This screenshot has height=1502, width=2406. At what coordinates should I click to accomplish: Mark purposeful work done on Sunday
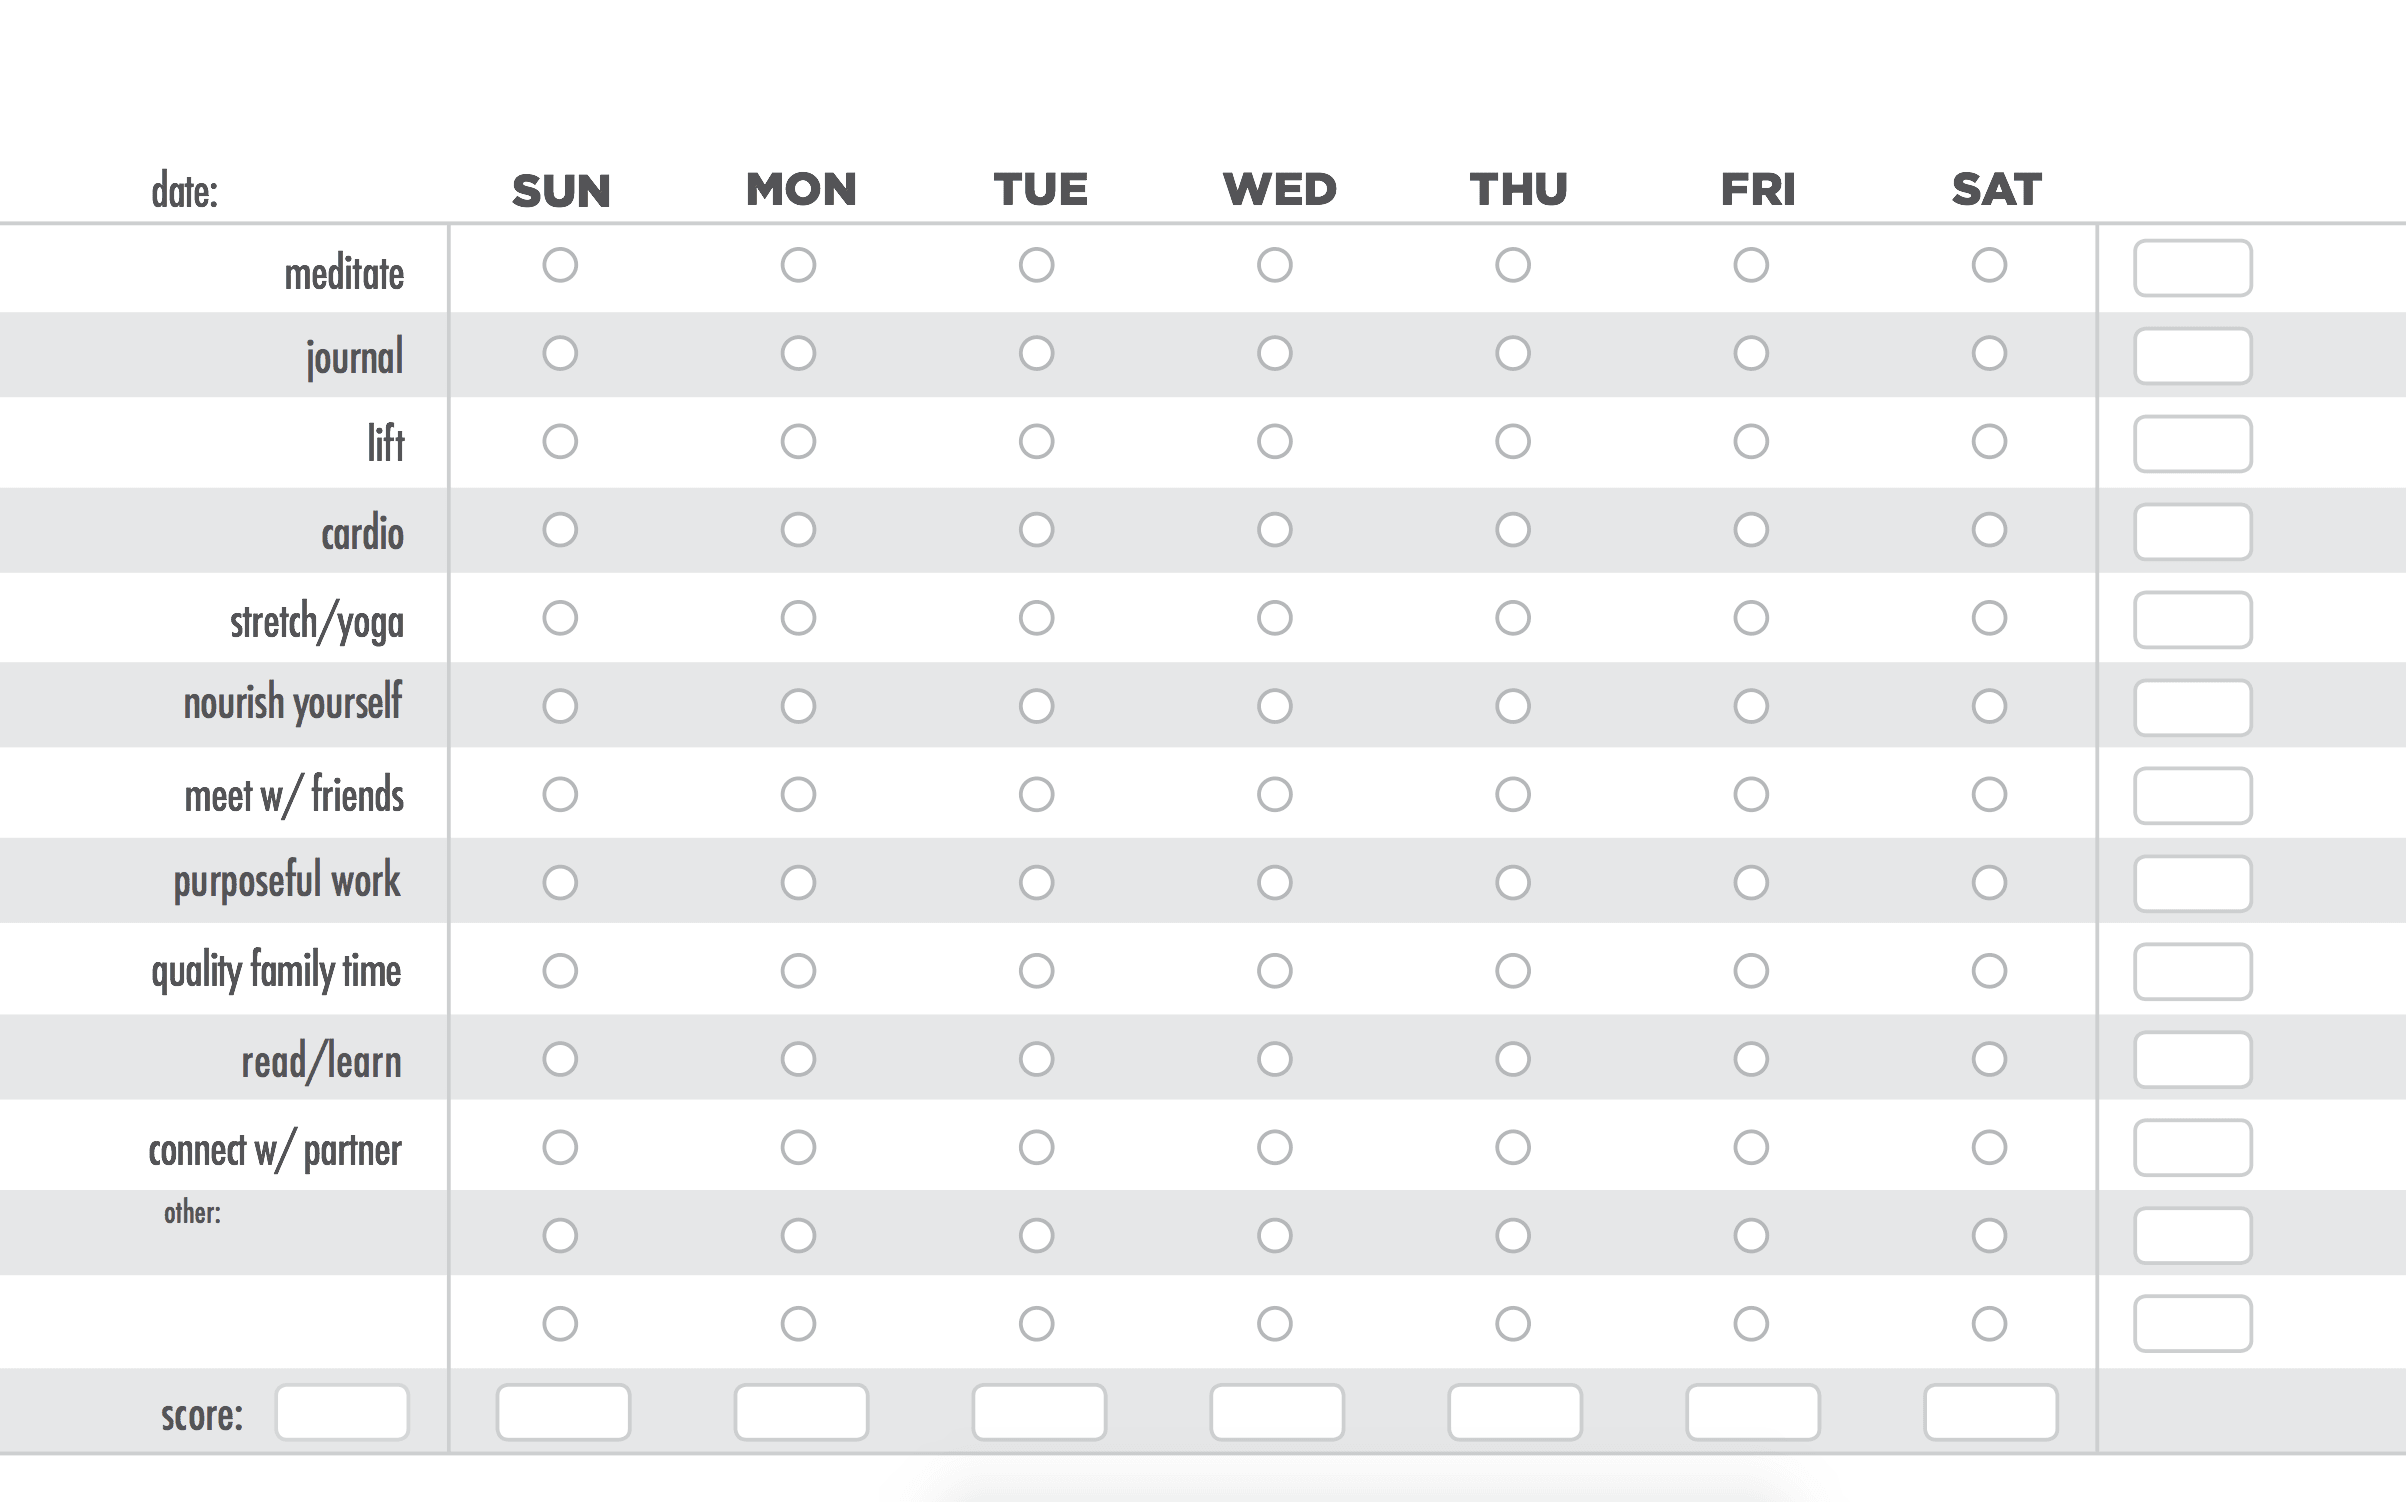coord(560,882)
